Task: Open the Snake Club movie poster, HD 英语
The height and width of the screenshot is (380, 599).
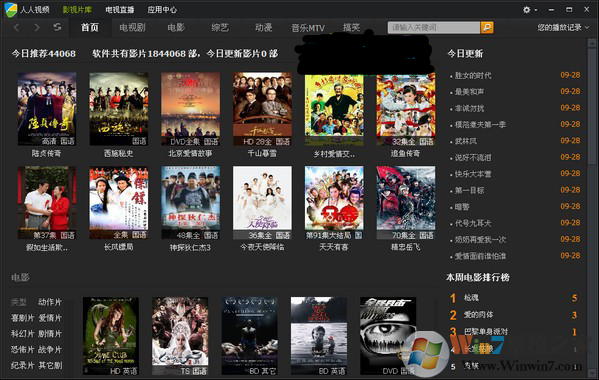Action: click(x=111, y=336)
